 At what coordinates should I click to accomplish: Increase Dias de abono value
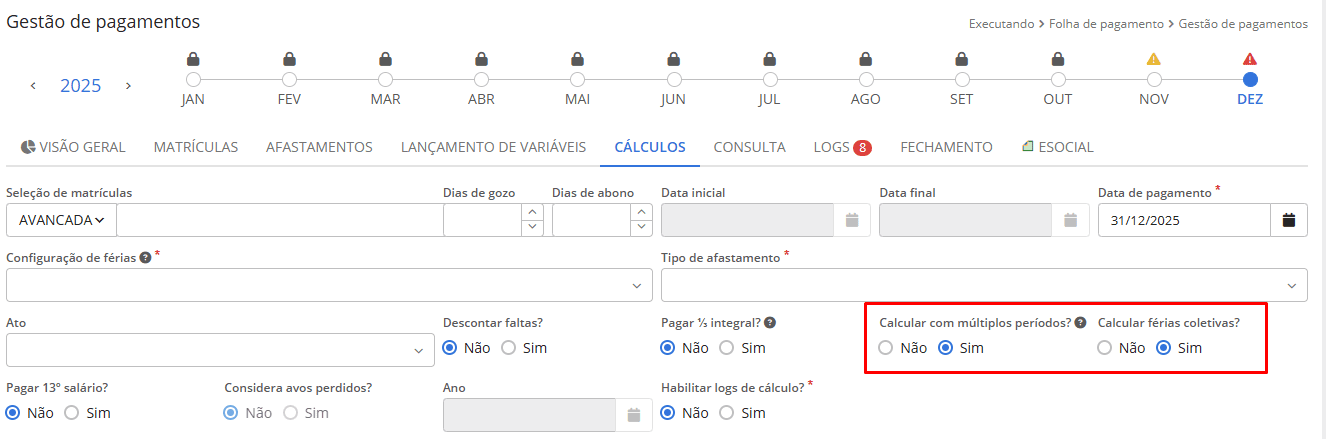pos(642,212)
